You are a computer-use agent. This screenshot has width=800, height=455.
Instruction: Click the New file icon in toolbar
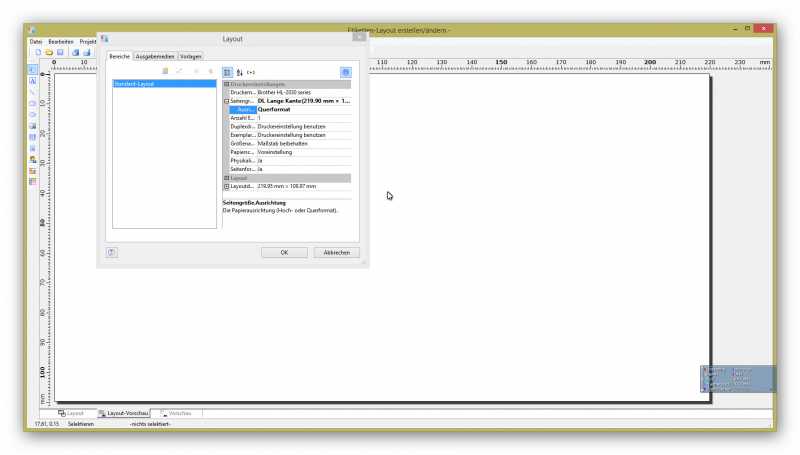[38, 52]
